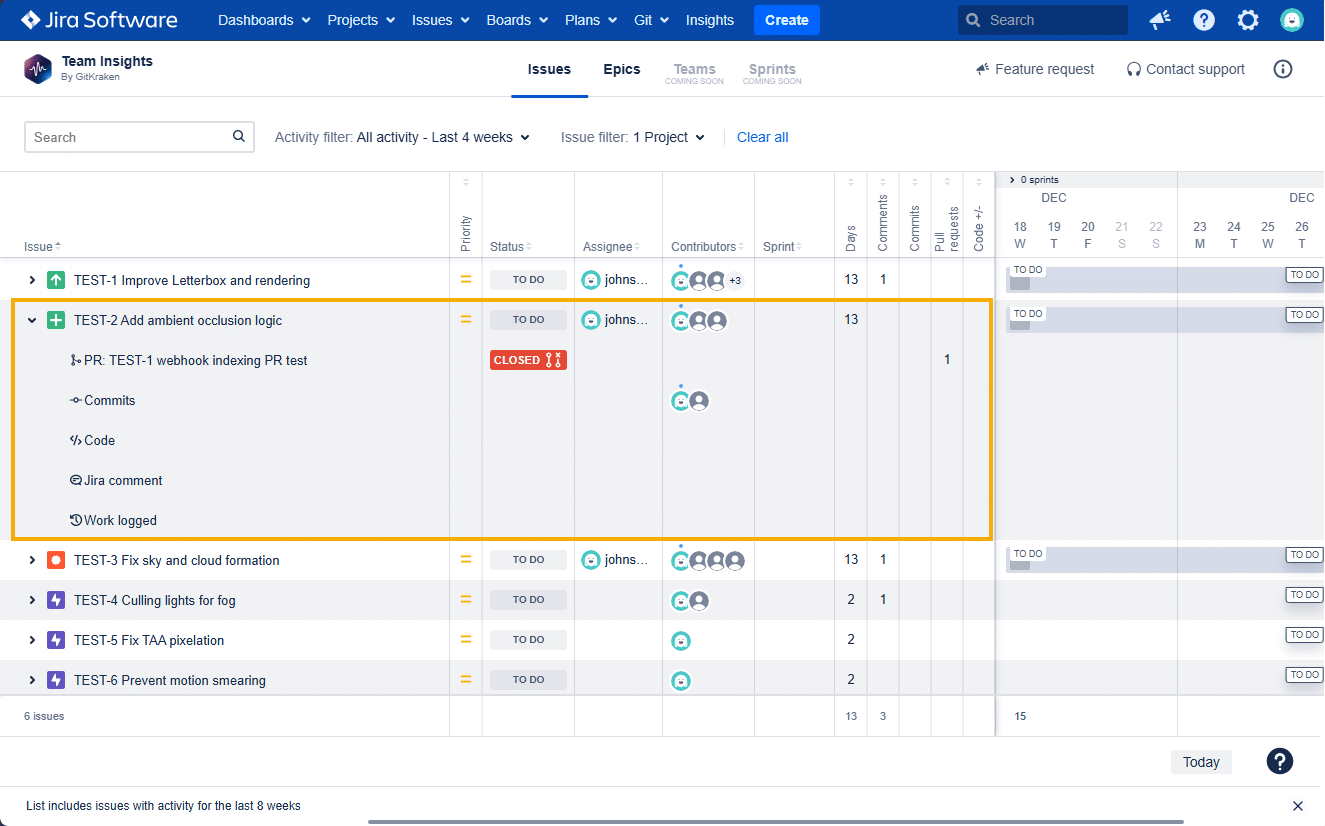
Task: Open the Feature request link
Action: (x=1035, y=69)
